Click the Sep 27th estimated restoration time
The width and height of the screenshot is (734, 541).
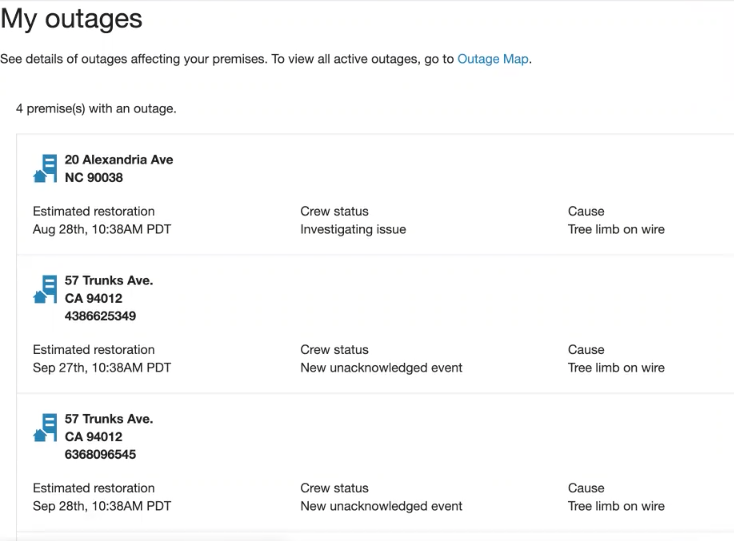(102, 367)
